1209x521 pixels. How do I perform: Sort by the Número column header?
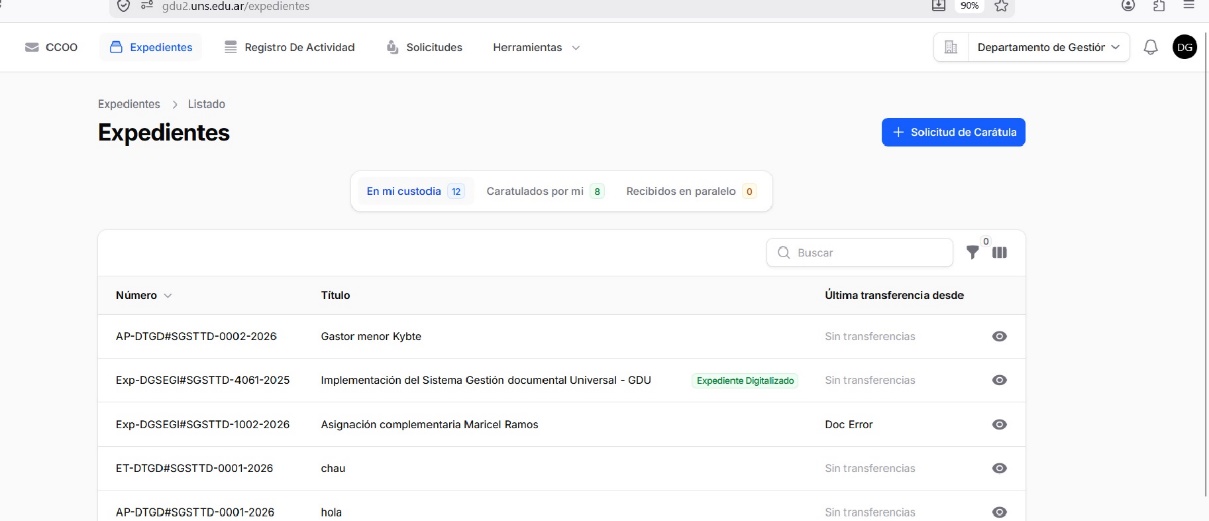[x=144, y=296]
